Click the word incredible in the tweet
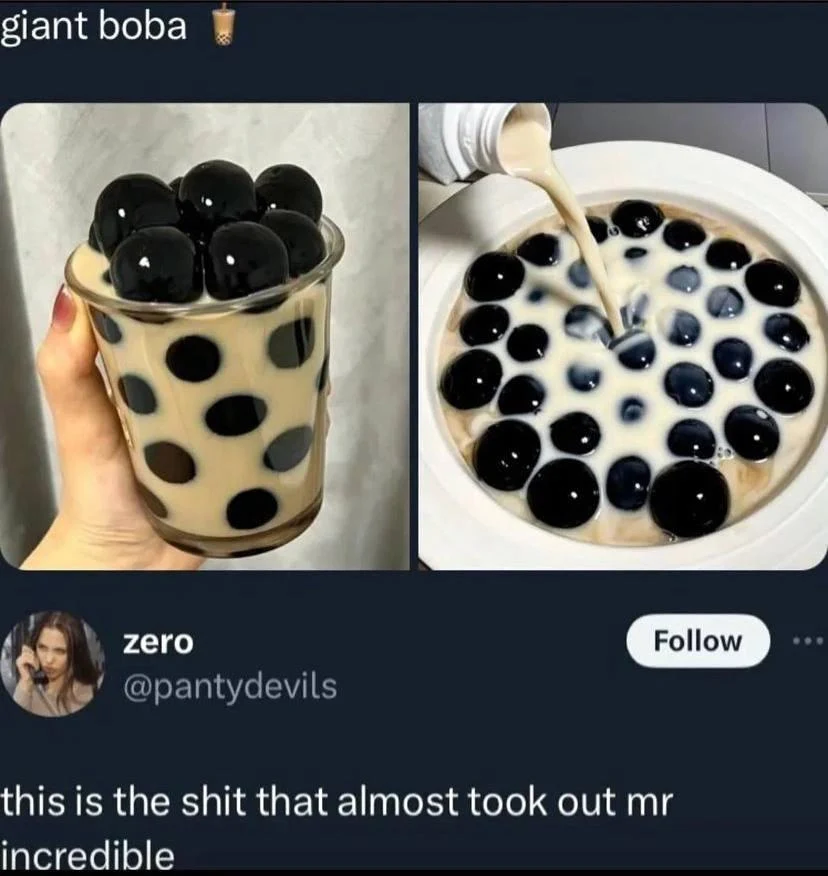828x876 pixels. 88,856
